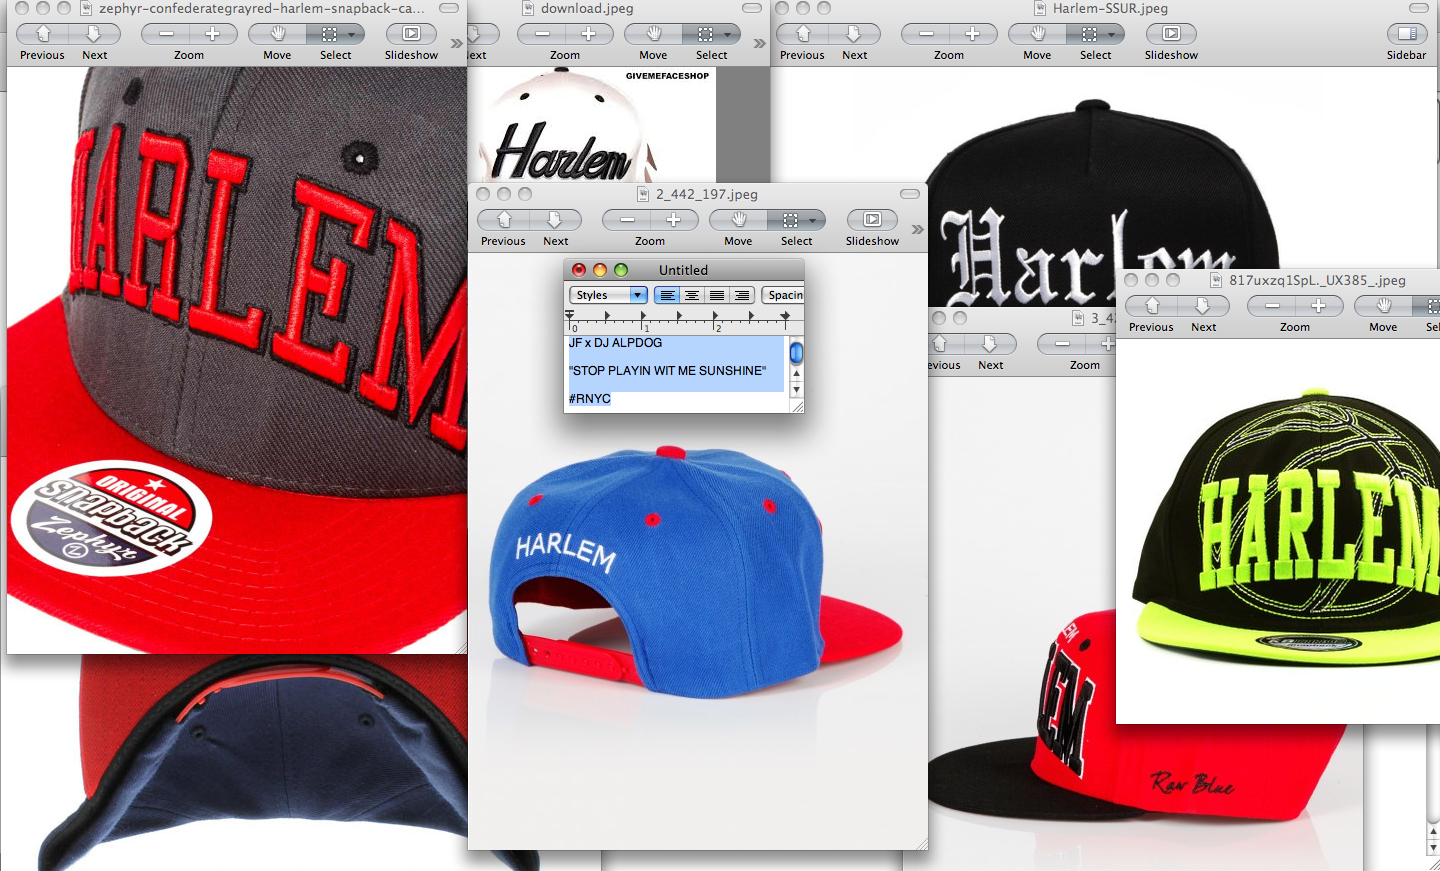Go to previous image in 2_442_197.jpeg window
Screen dimensions: 1440x871
coord(504,220)
